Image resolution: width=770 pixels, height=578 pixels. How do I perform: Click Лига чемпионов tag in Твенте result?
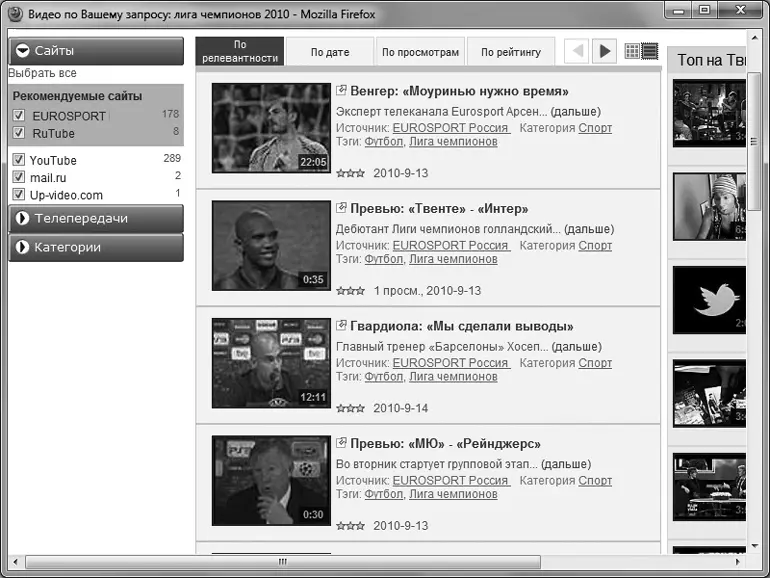coord(453,259)
